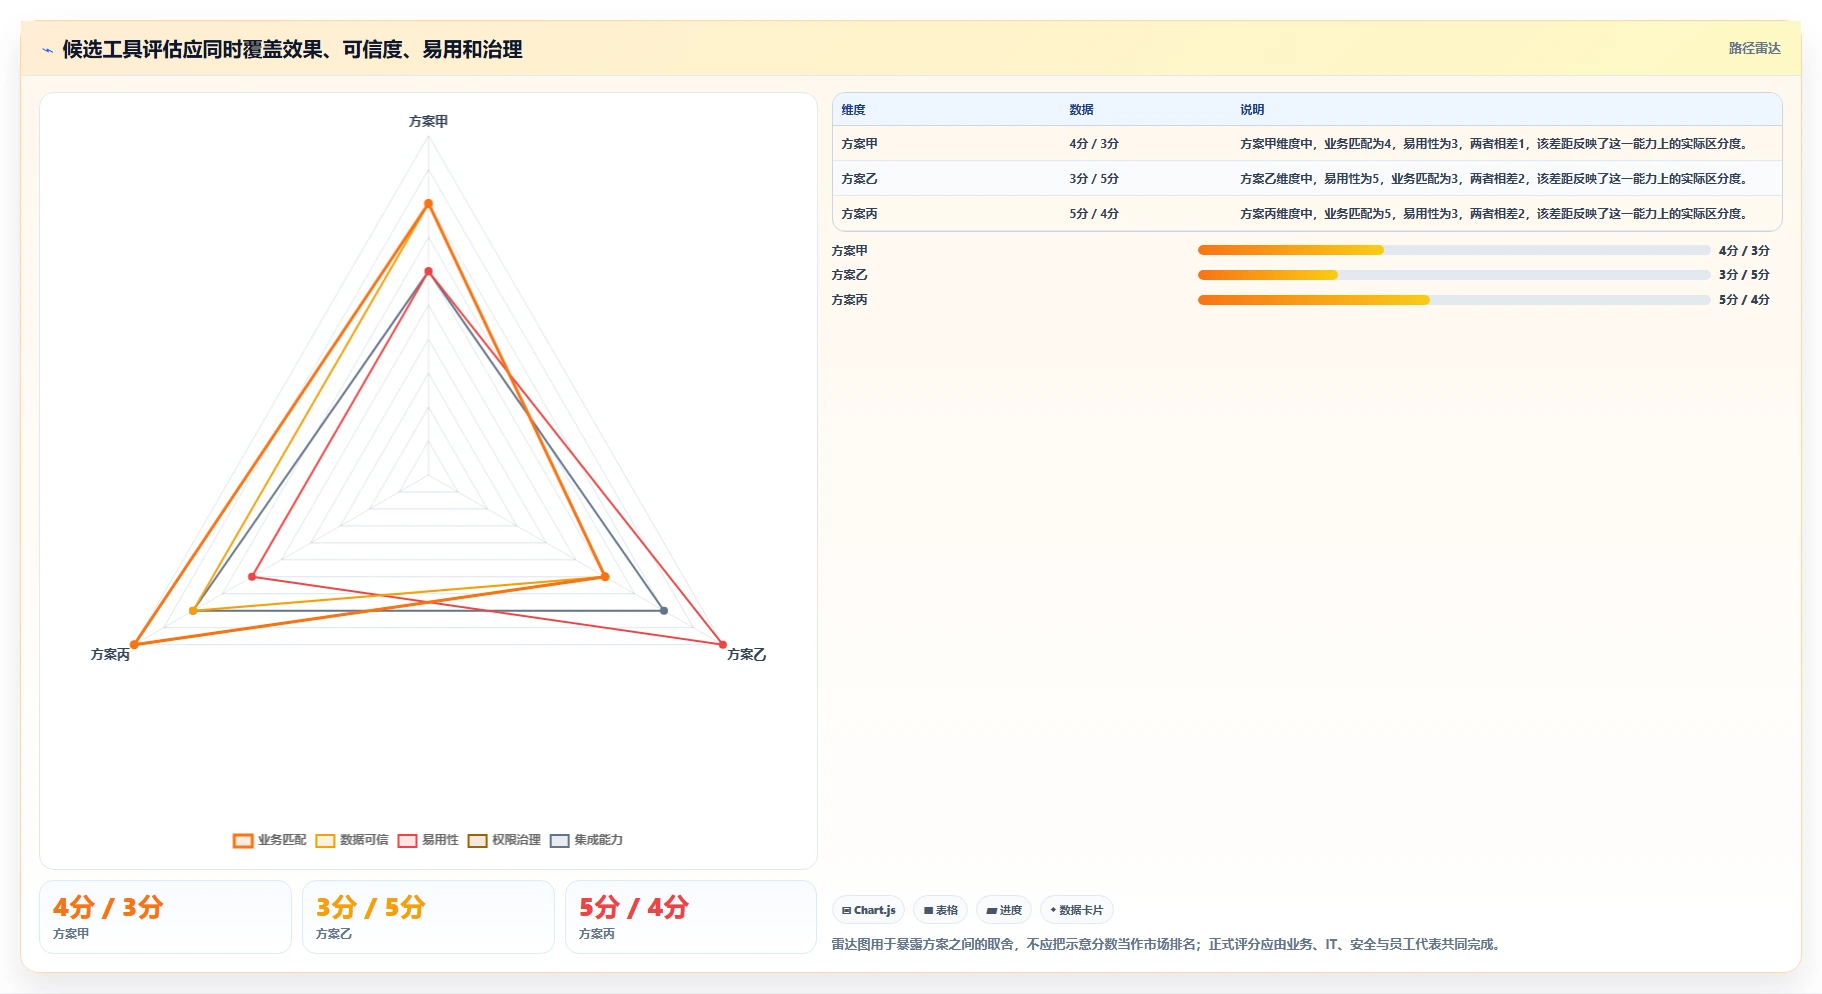Click the 维度 column header
The image size is (1822, 994).
(853, 110)
